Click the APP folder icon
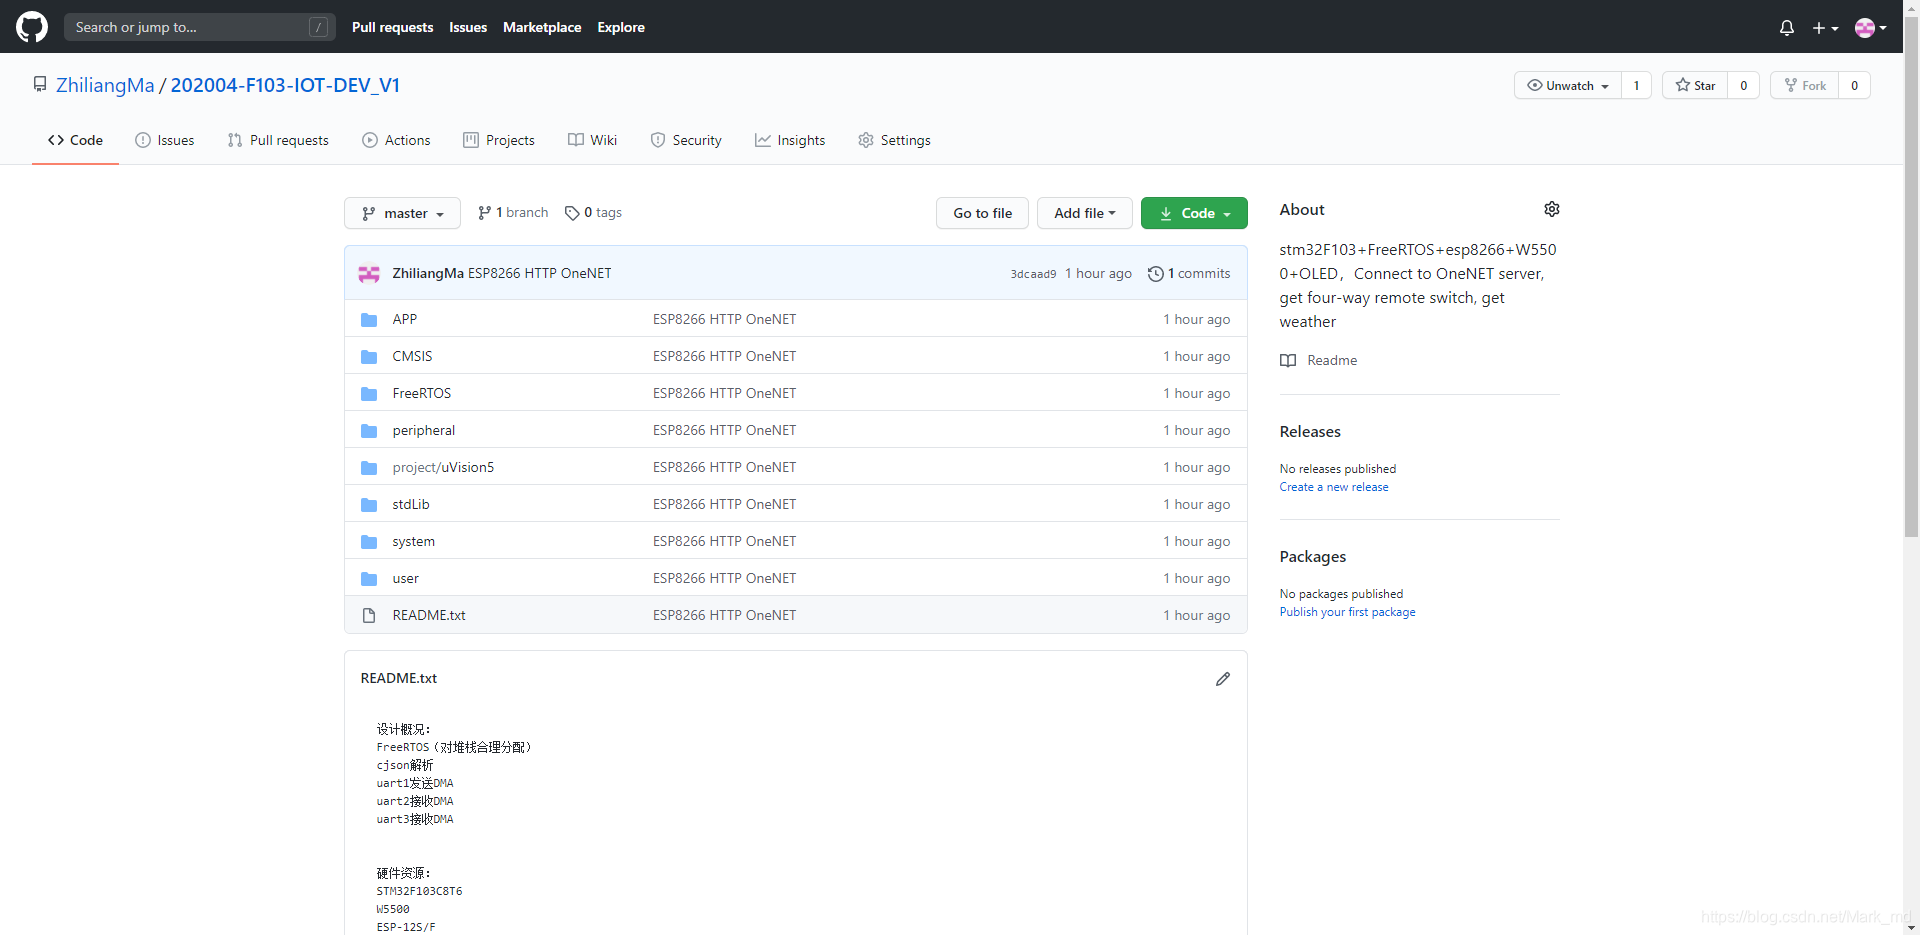Screen dimensions: 1920x935 click(369, 320)
